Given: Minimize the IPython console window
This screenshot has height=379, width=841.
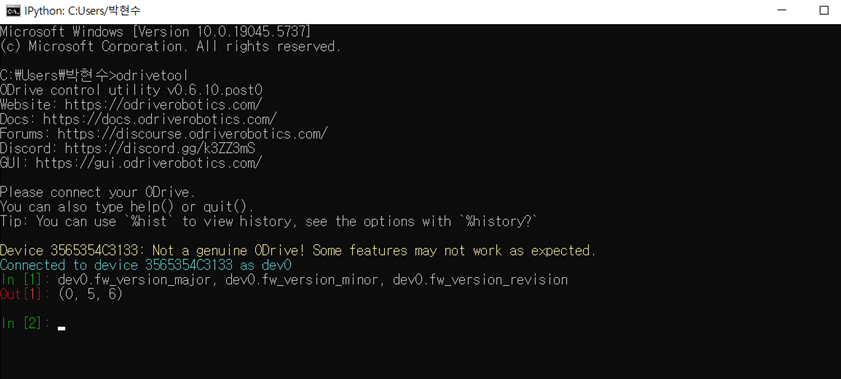Looking at the screenshot, I should click(x=783, y=11).
